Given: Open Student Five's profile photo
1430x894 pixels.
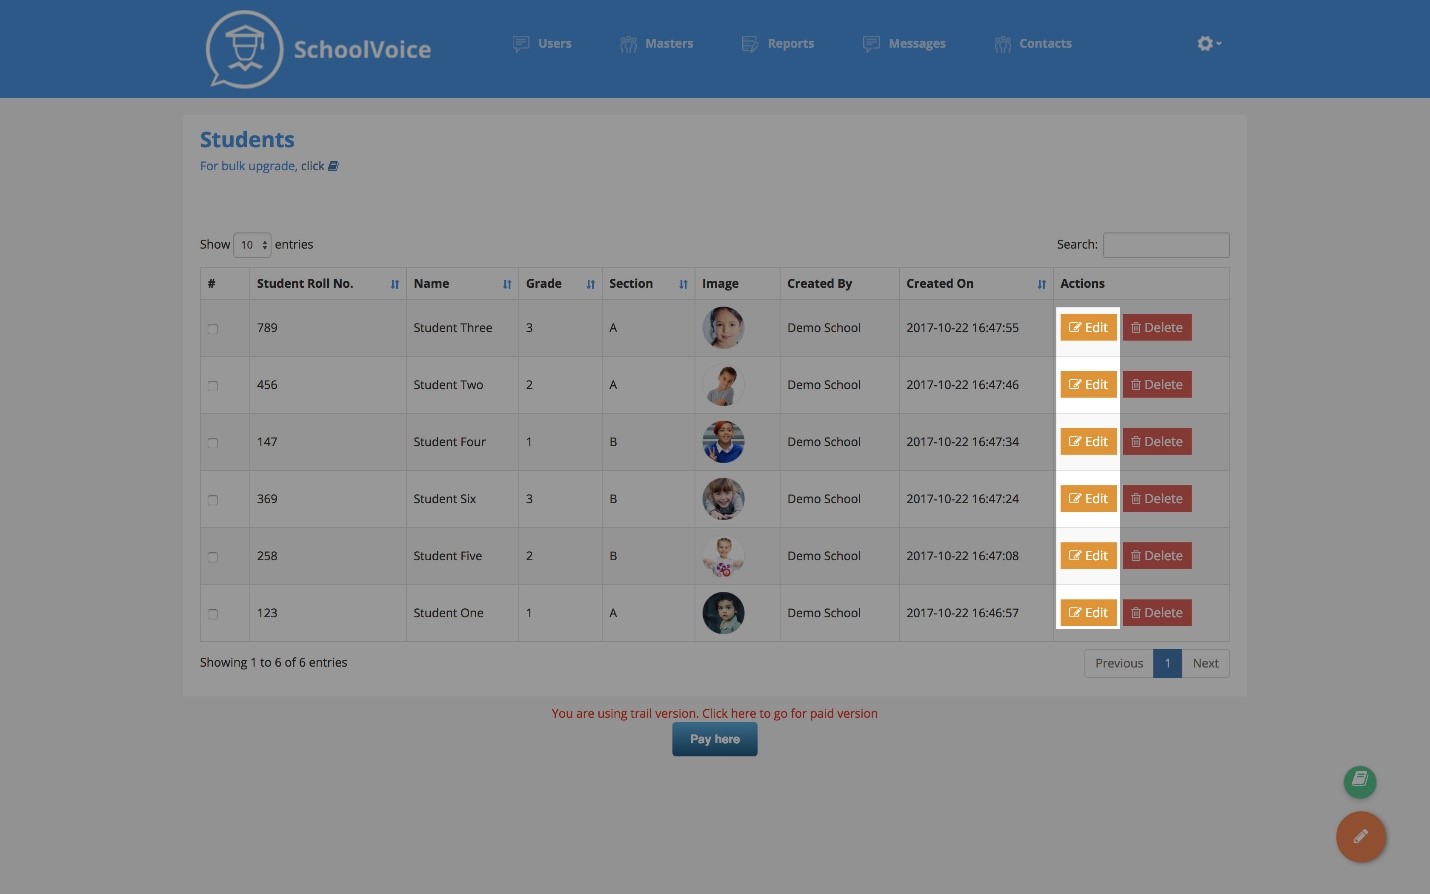Looking at the screenshot, I should (x=723, y=556).
